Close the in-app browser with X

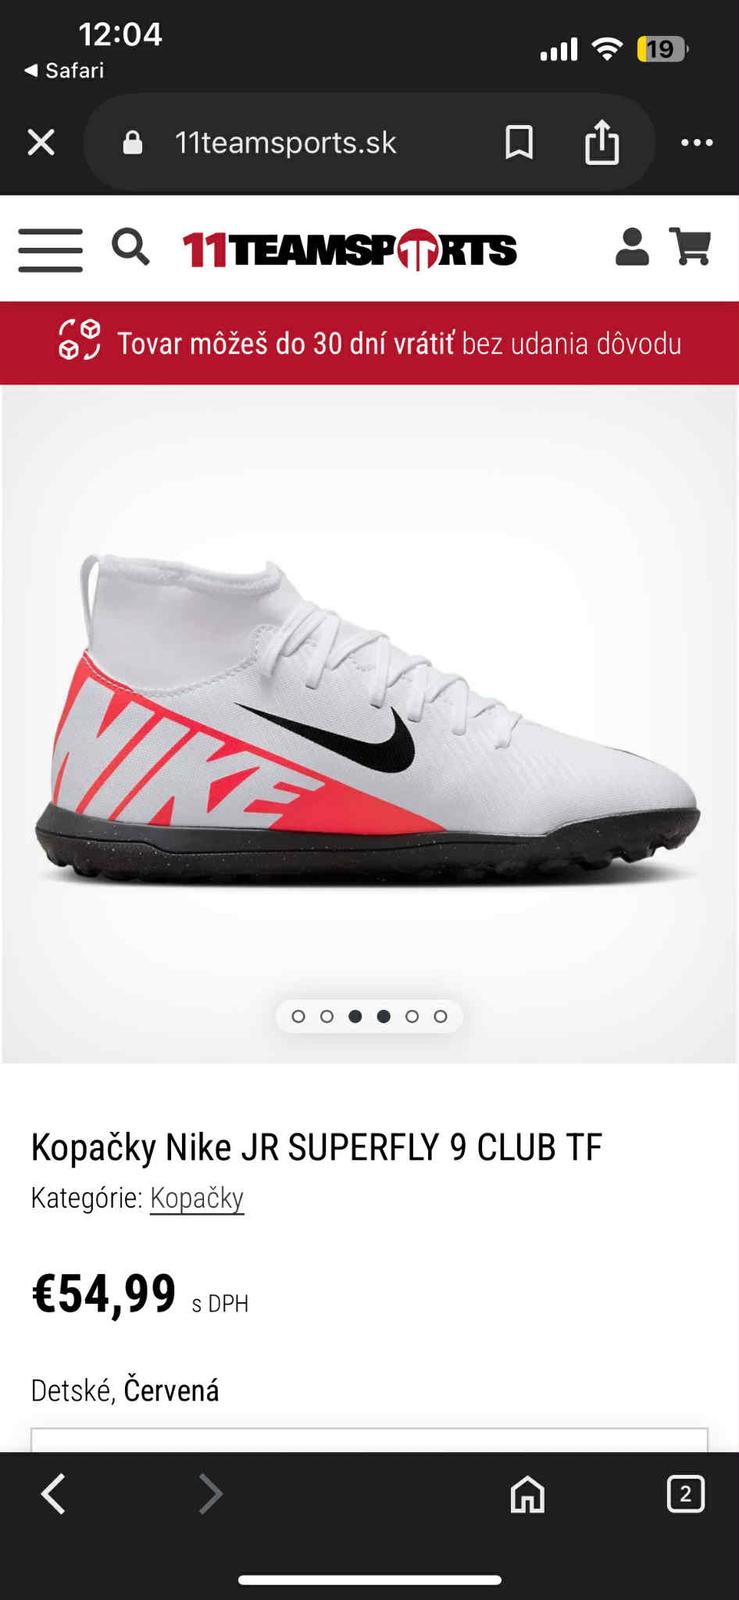coord(41,143)
